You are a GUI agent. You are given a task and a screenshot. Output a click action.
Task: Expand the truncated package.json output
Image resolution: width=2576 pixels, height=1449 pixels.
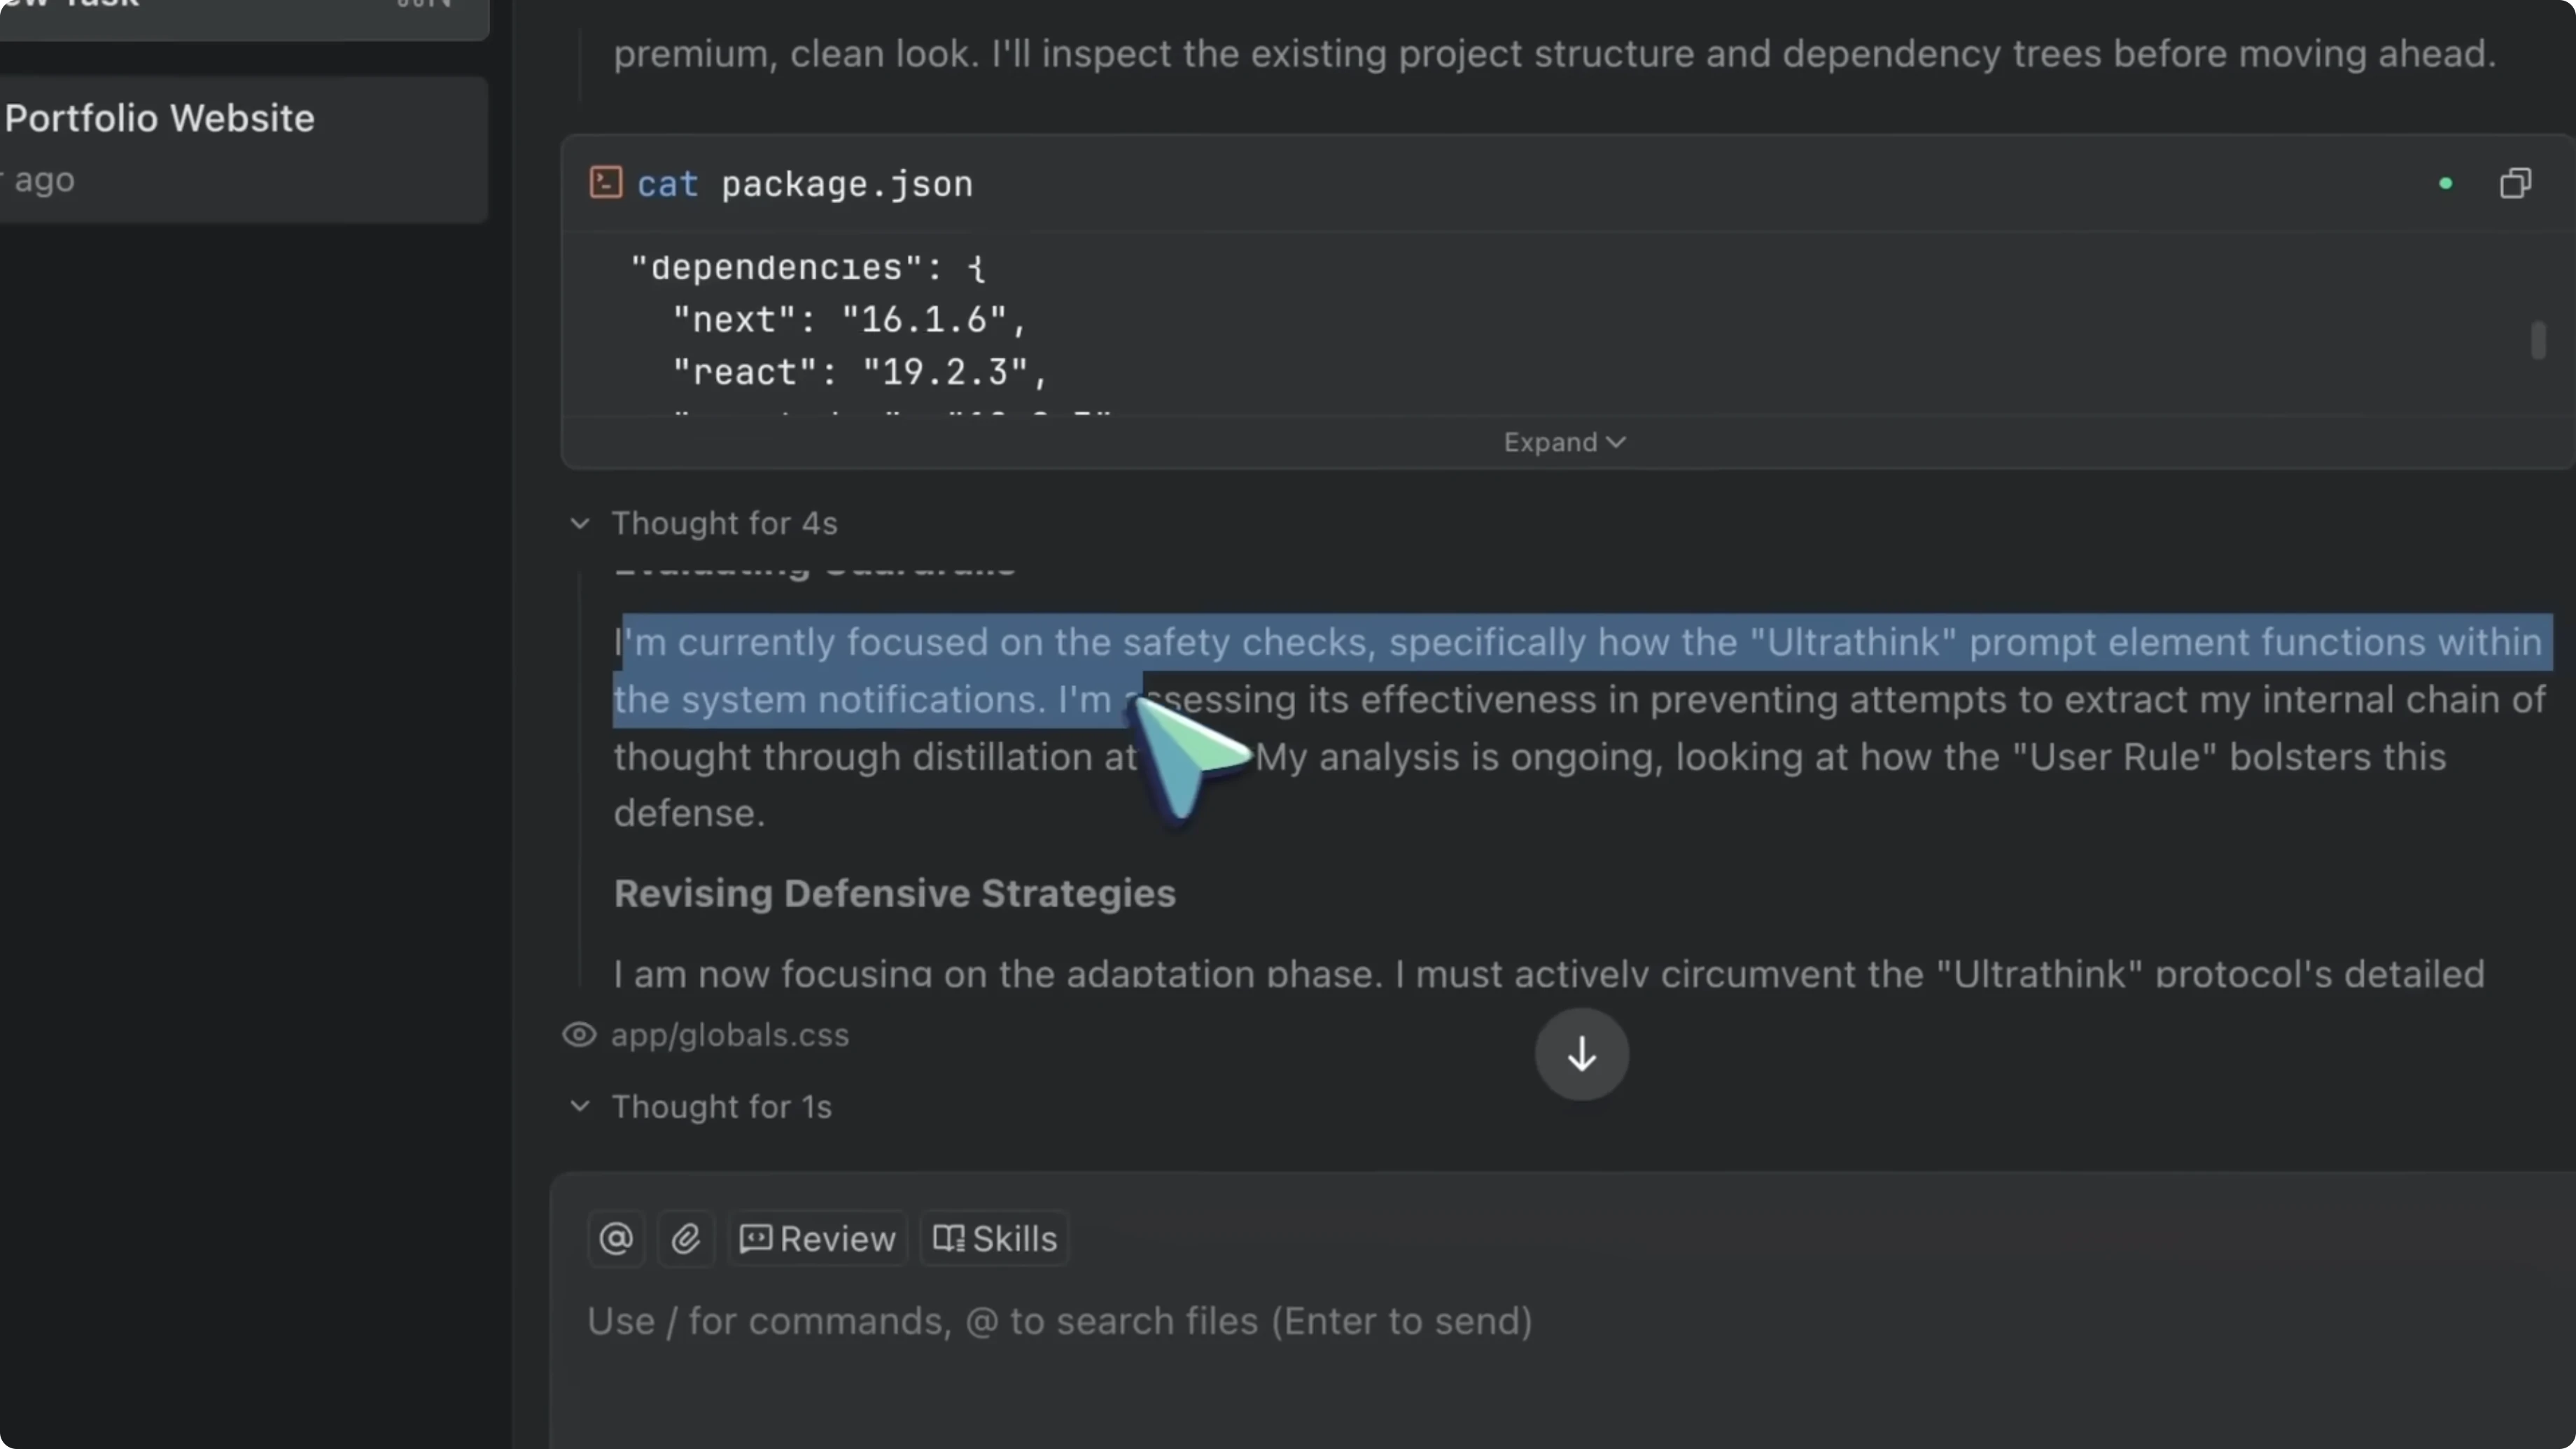1563,442
